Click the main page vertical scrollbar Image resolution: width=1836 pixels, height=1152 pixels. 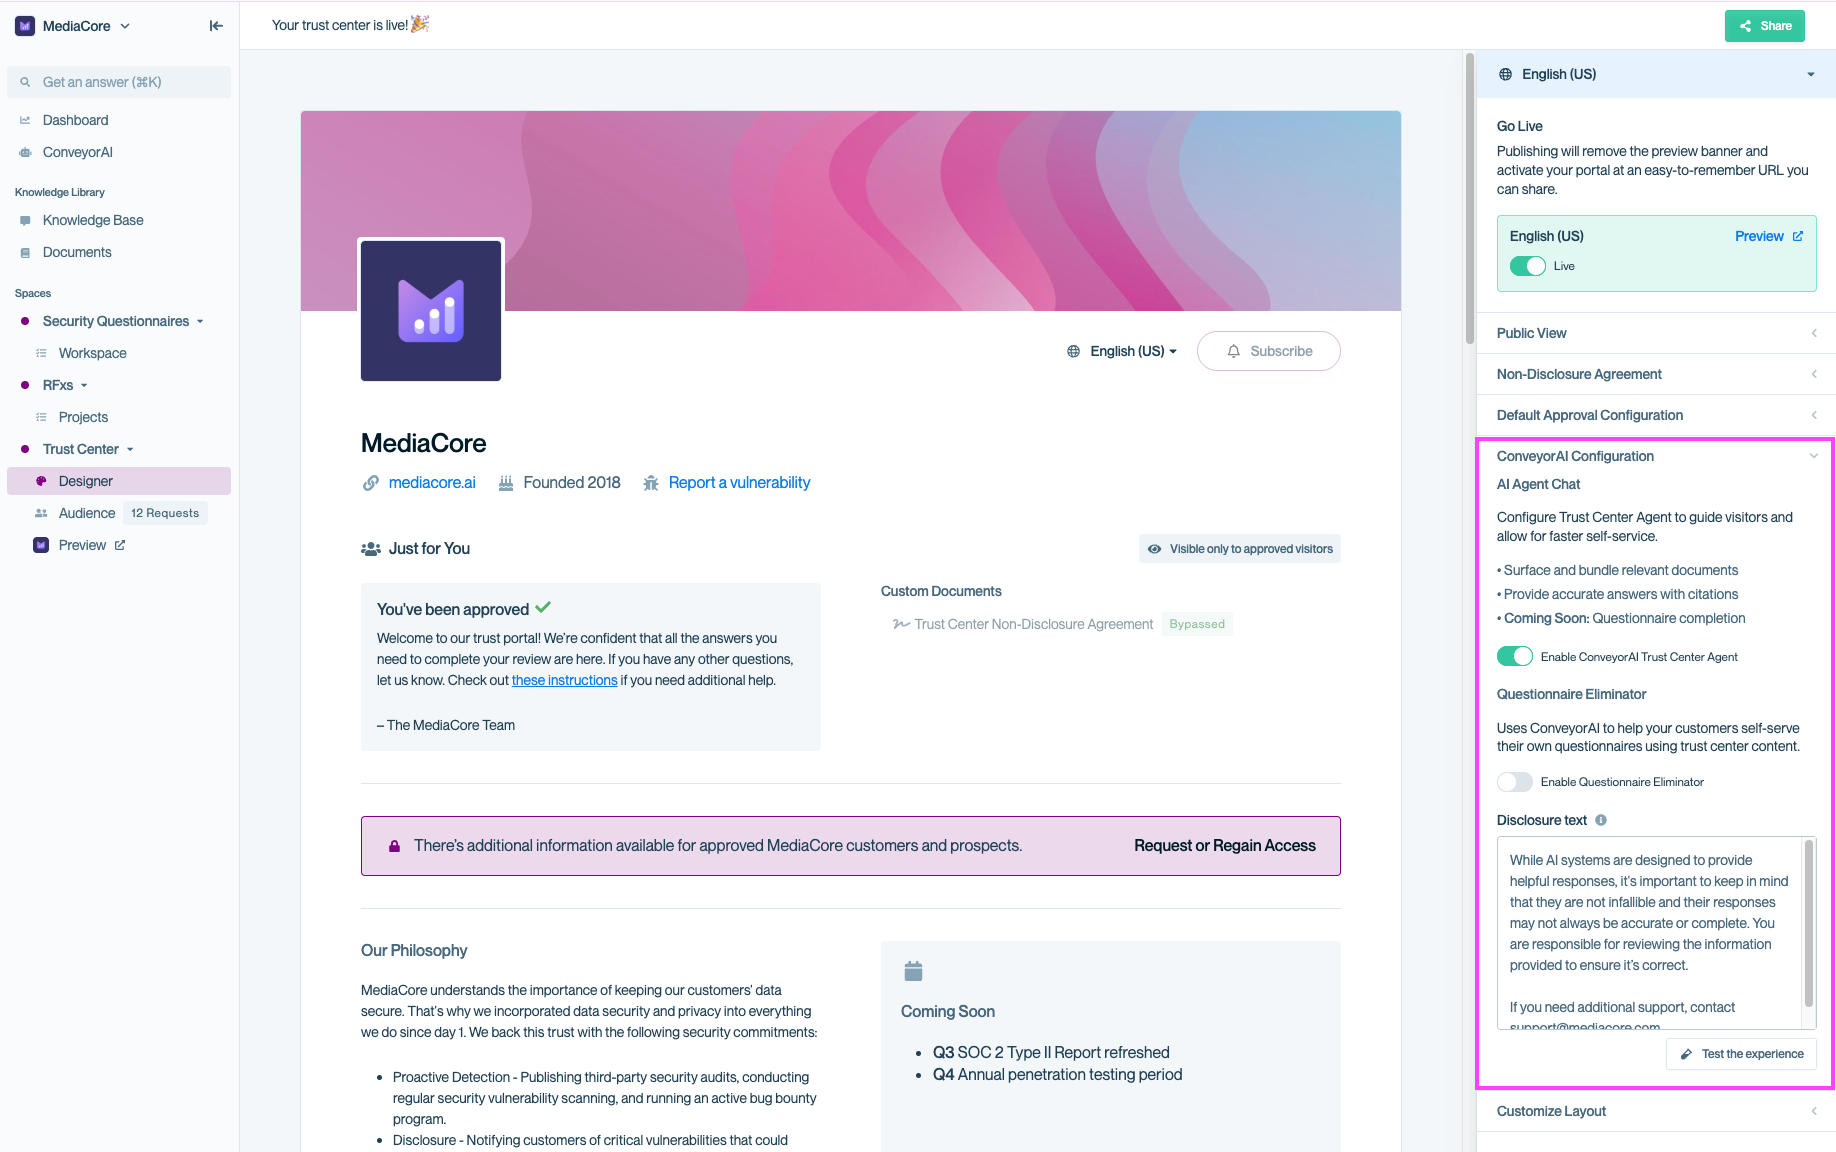(1470, 198)
